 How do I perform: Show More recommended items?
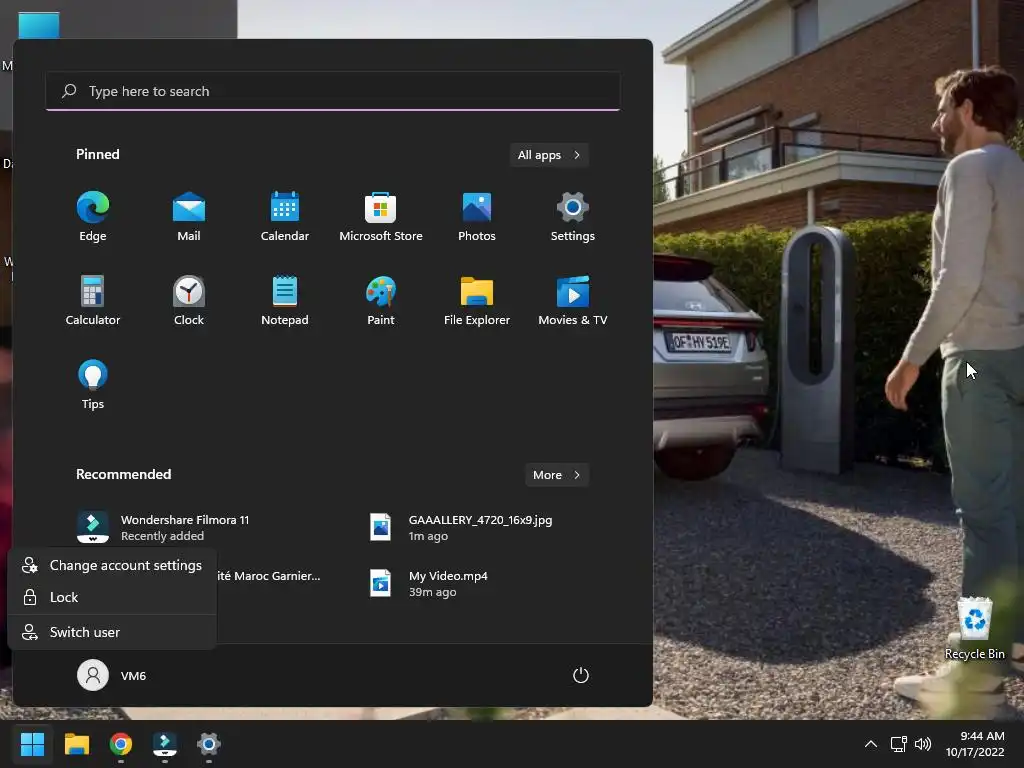pyautogui.click(x=557, y=475)
